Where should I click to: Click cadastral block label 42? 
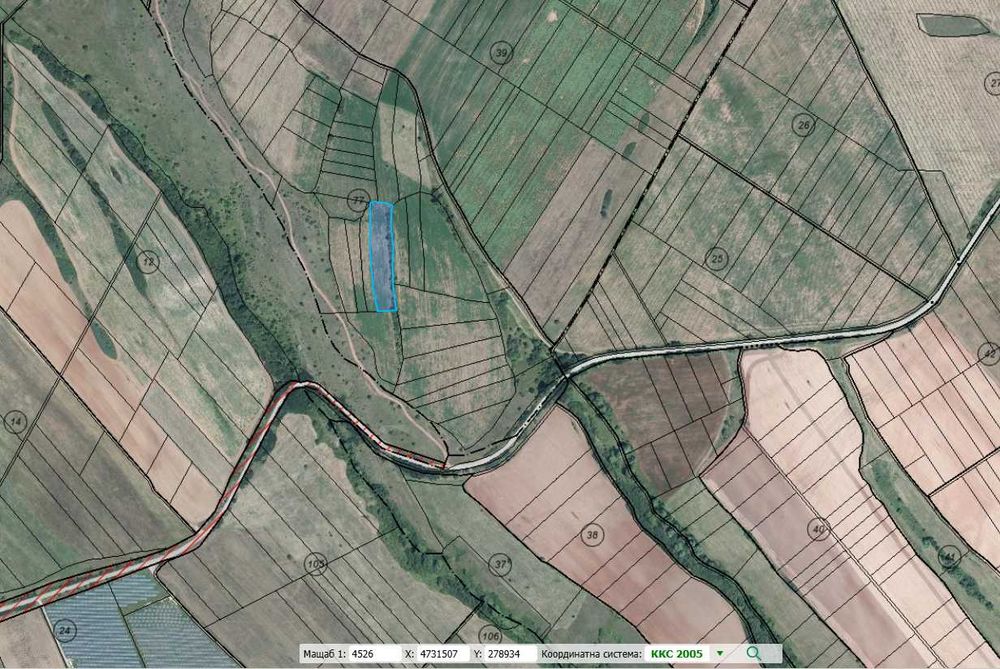pyautogui.click(x=989, y=353)
